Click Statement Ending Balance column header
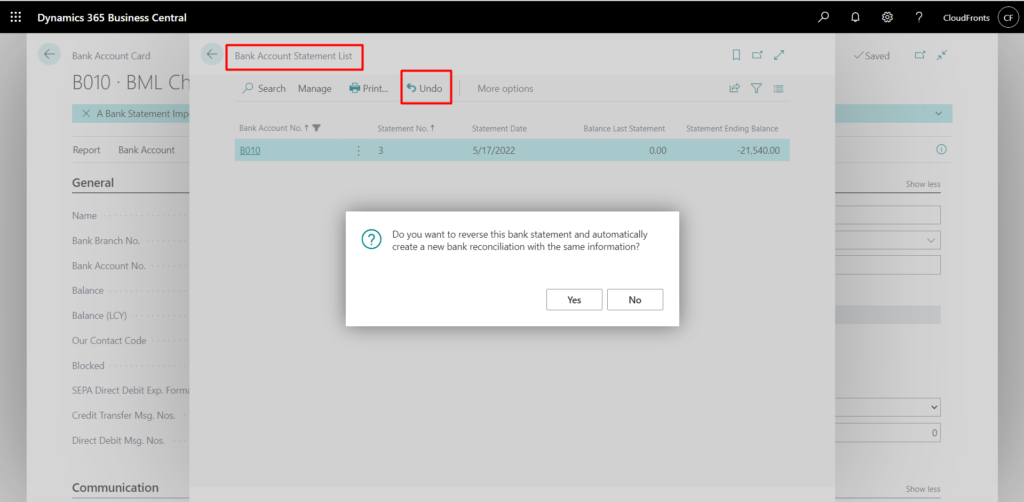1024x502 pixels. pos(732,128)
